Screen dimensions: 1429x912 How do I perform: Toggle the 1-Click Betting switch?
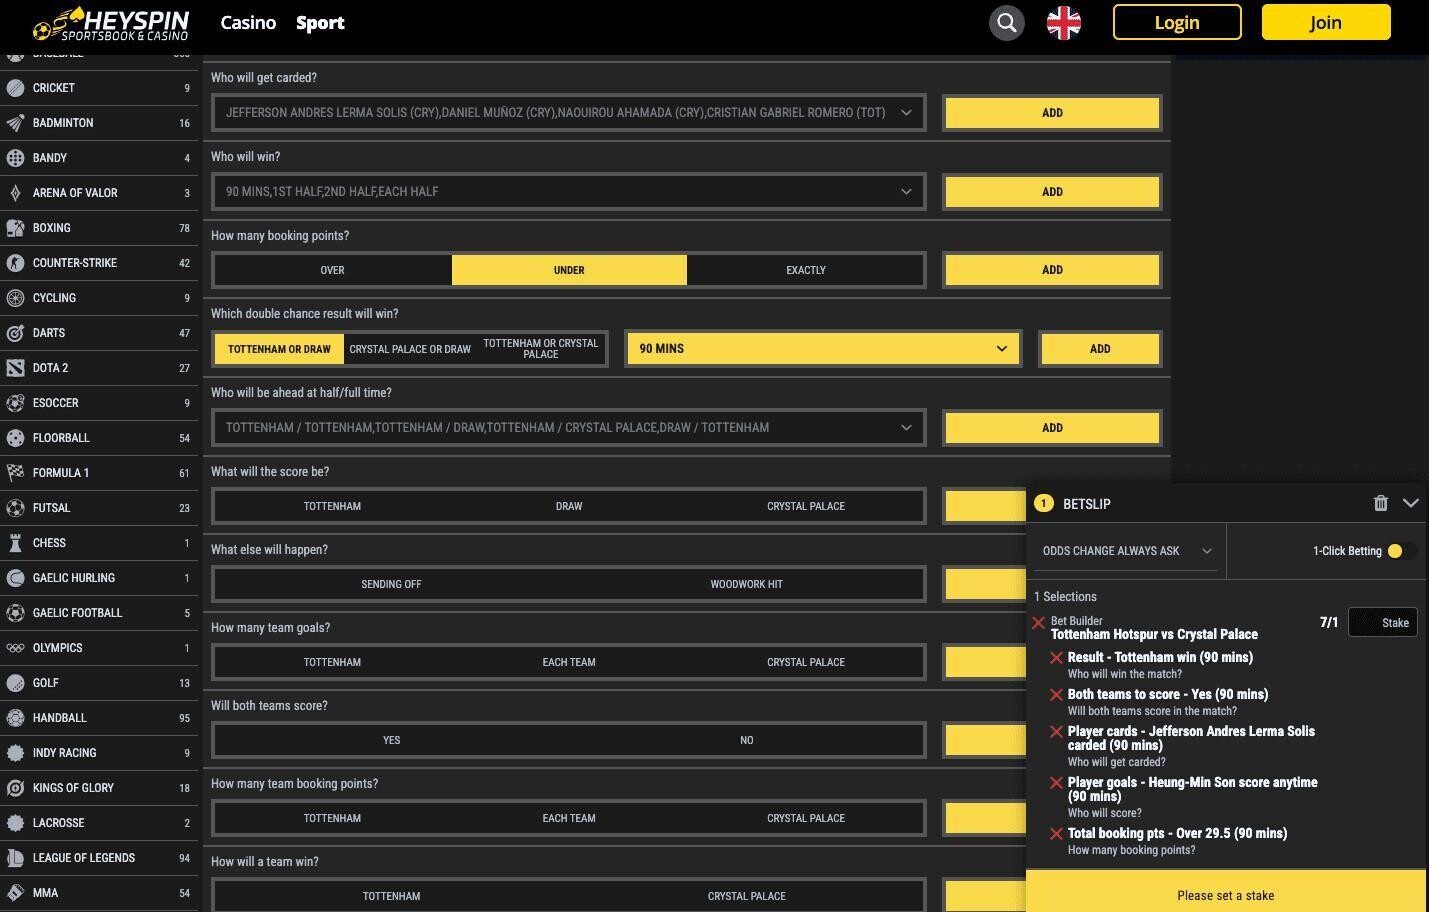pyautogui.click(x=1401, y=551)
